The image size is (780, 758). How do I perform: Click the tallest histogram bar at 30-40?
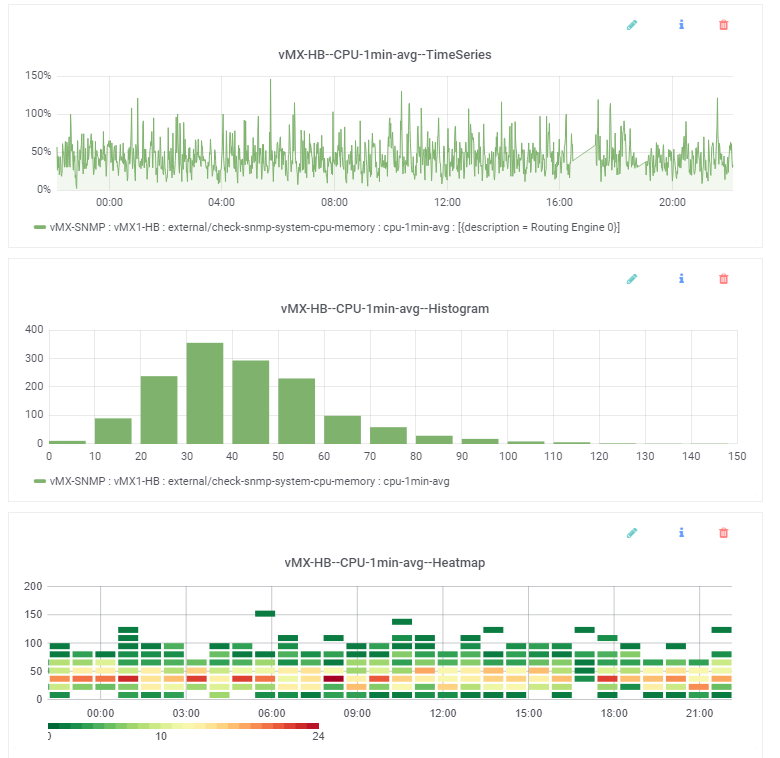205,393
